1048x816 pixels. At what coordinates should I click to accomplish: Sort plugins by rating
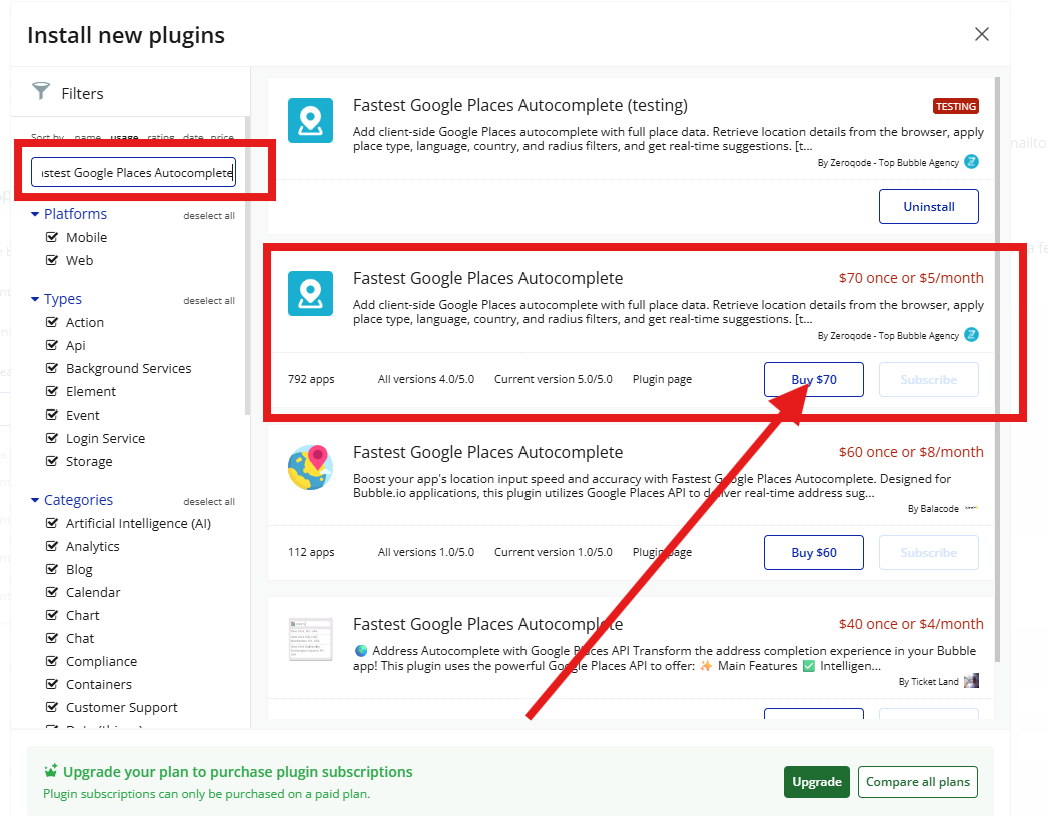point(160,137)
